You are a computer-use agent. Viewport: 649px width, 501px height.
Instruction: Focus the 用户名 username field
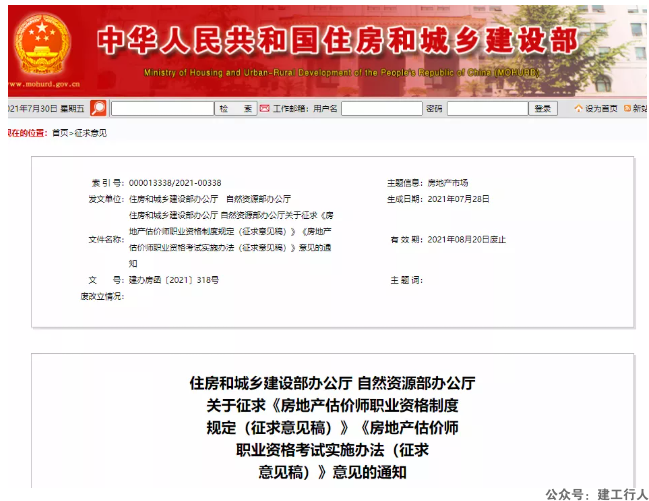click(382, 108)
